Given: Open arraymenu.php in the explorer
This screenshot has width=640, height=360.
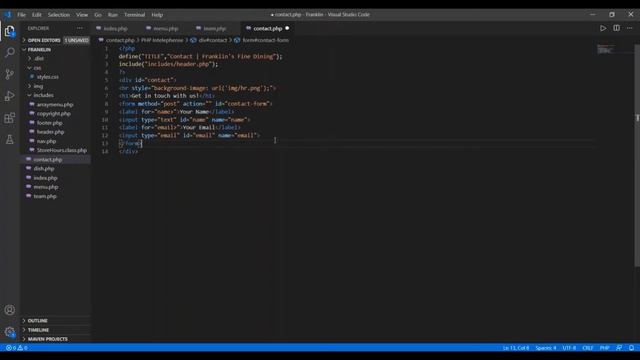Looking at the screenshot, I should coord(56,104).
